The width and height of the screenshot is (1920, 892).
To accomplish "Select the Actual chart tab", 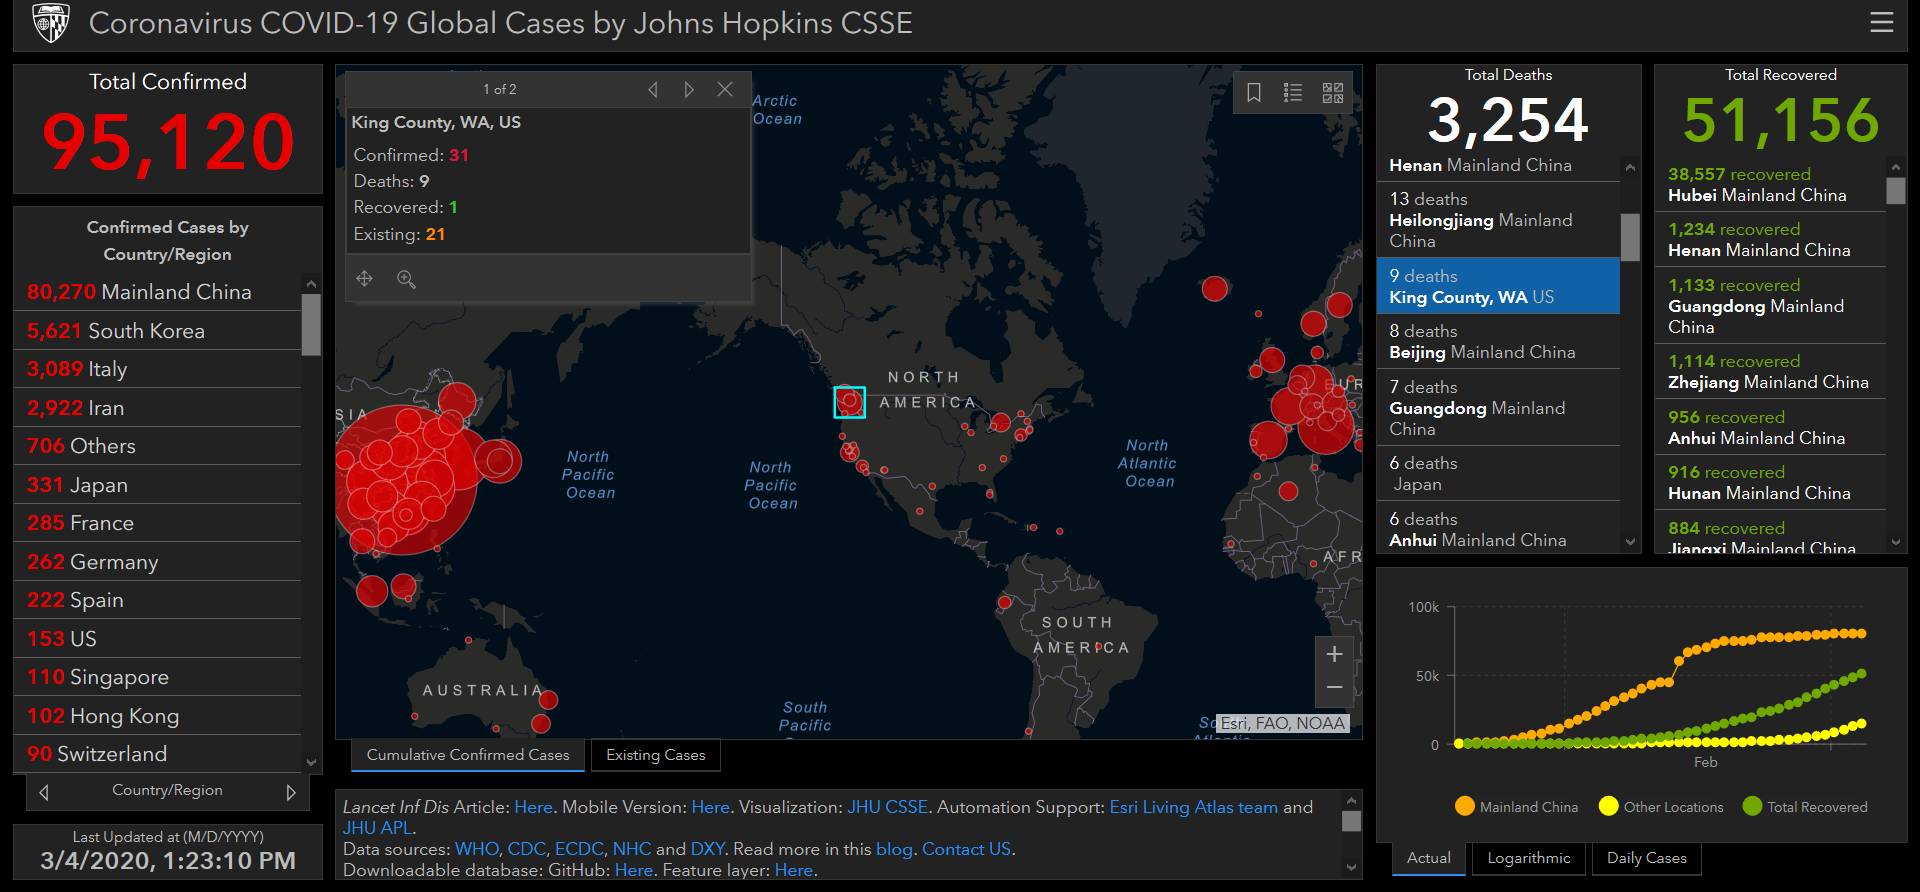I will (1429, 858).
